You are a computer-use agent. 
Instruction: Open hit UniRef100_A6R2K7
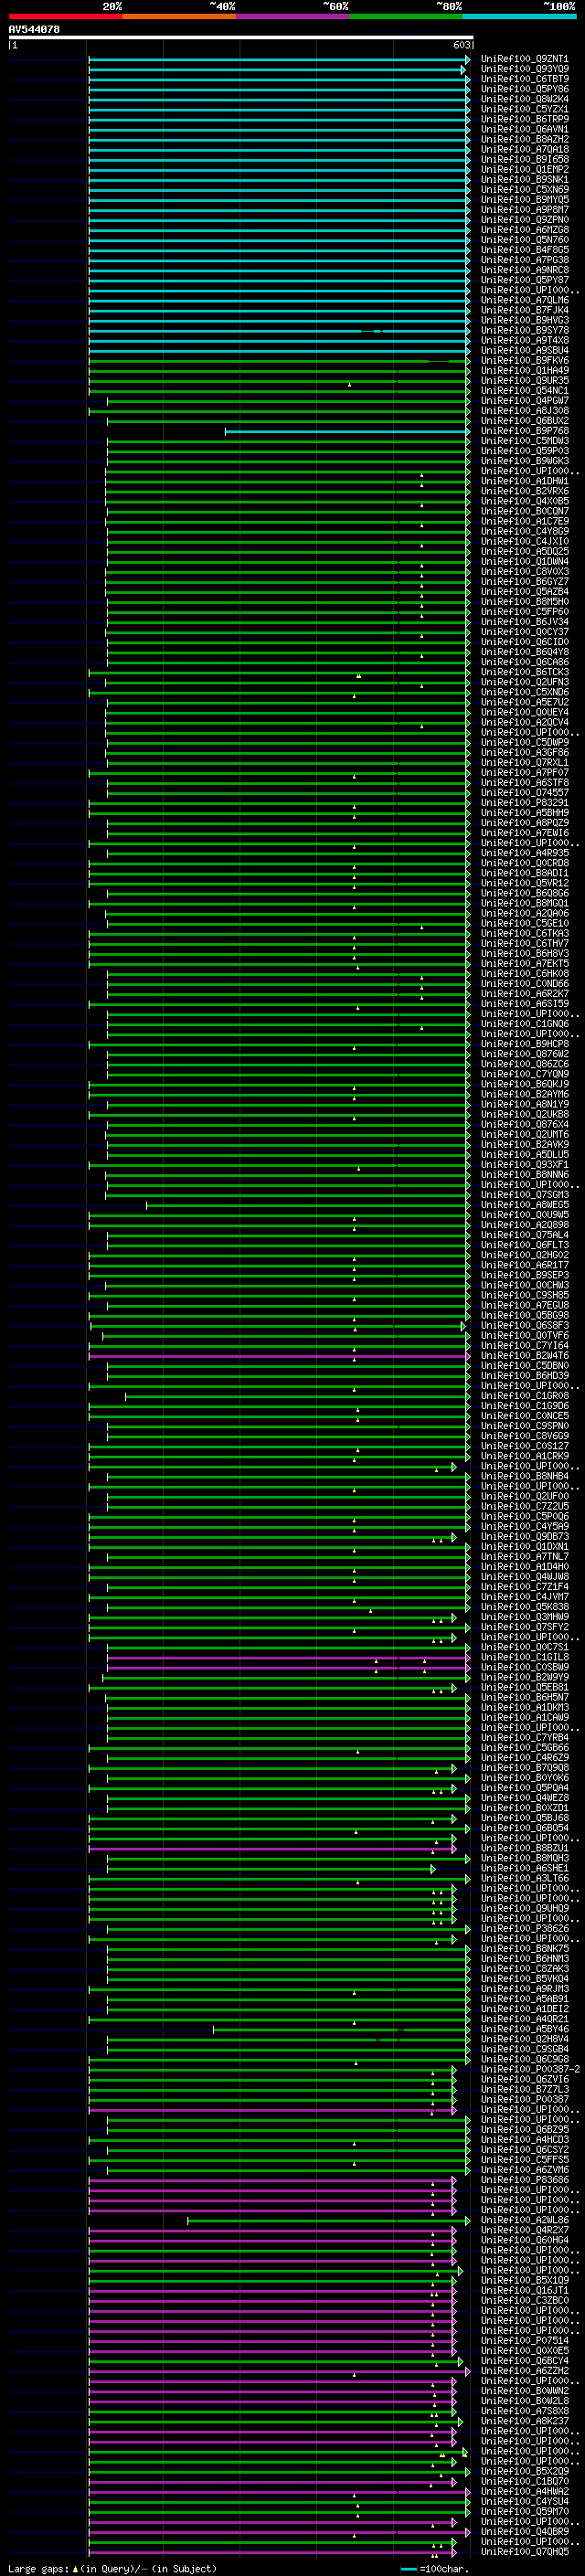pos(524,994)
